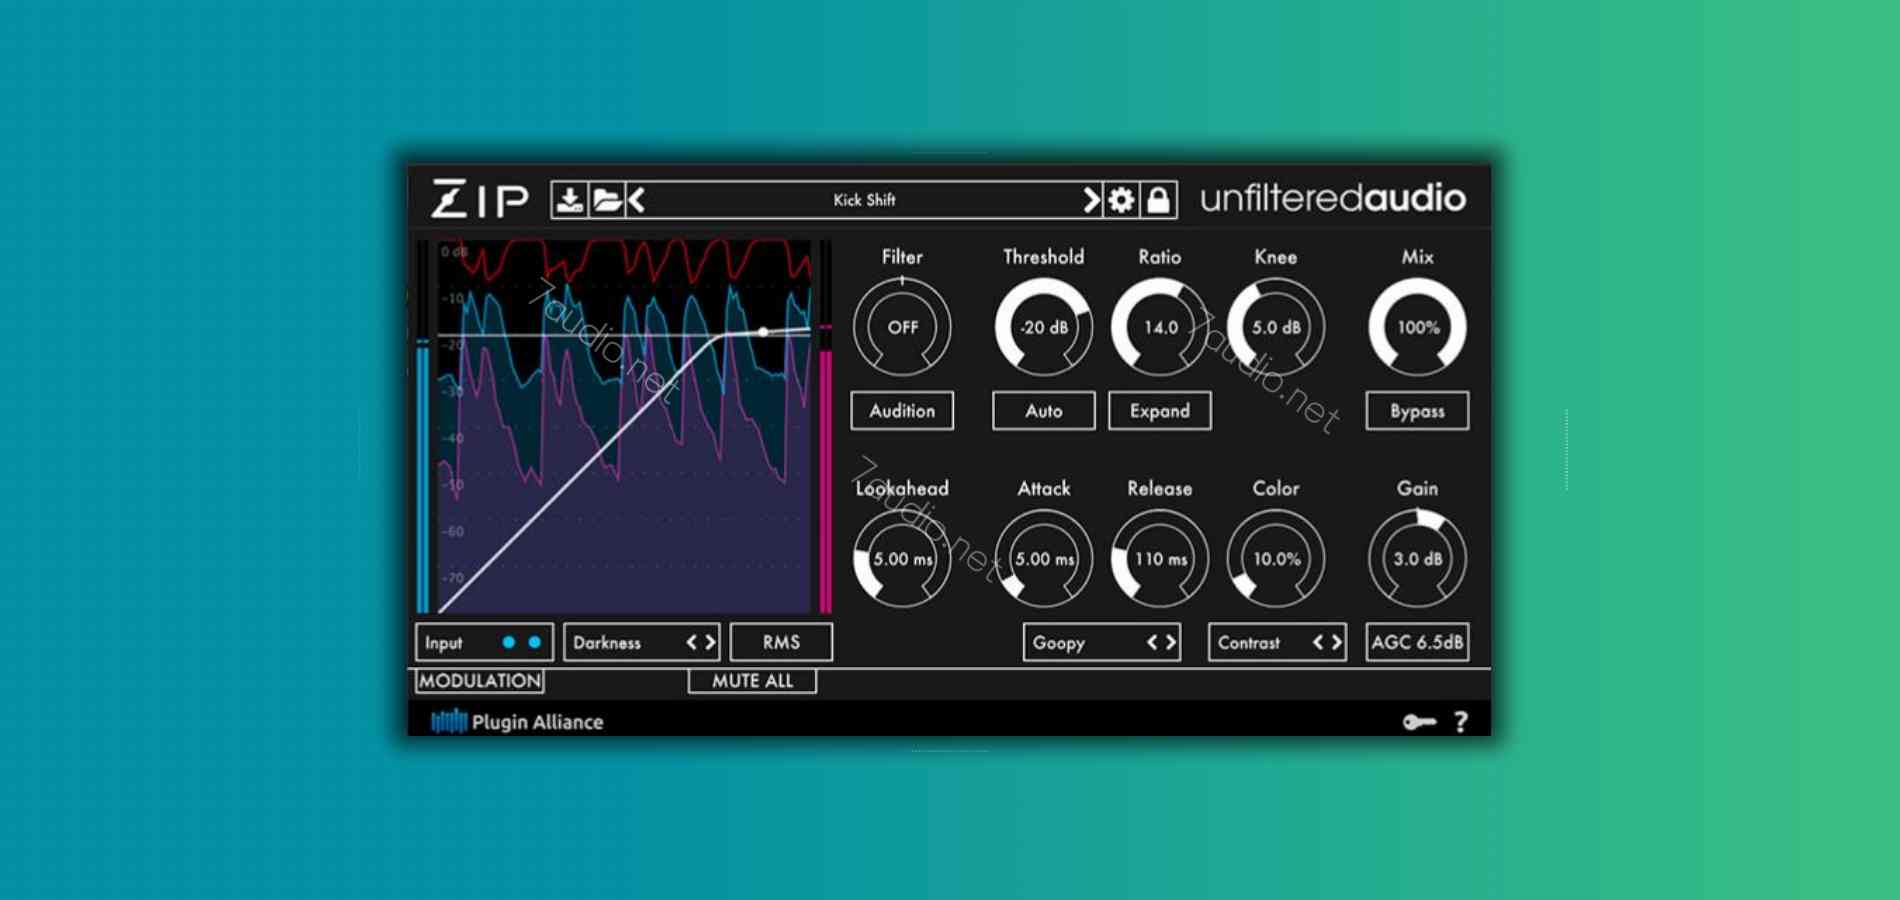Click the Plugin Alliance logo
Image resolution: width=1900 pixels, height=900 pixels.
pos(517,721)
